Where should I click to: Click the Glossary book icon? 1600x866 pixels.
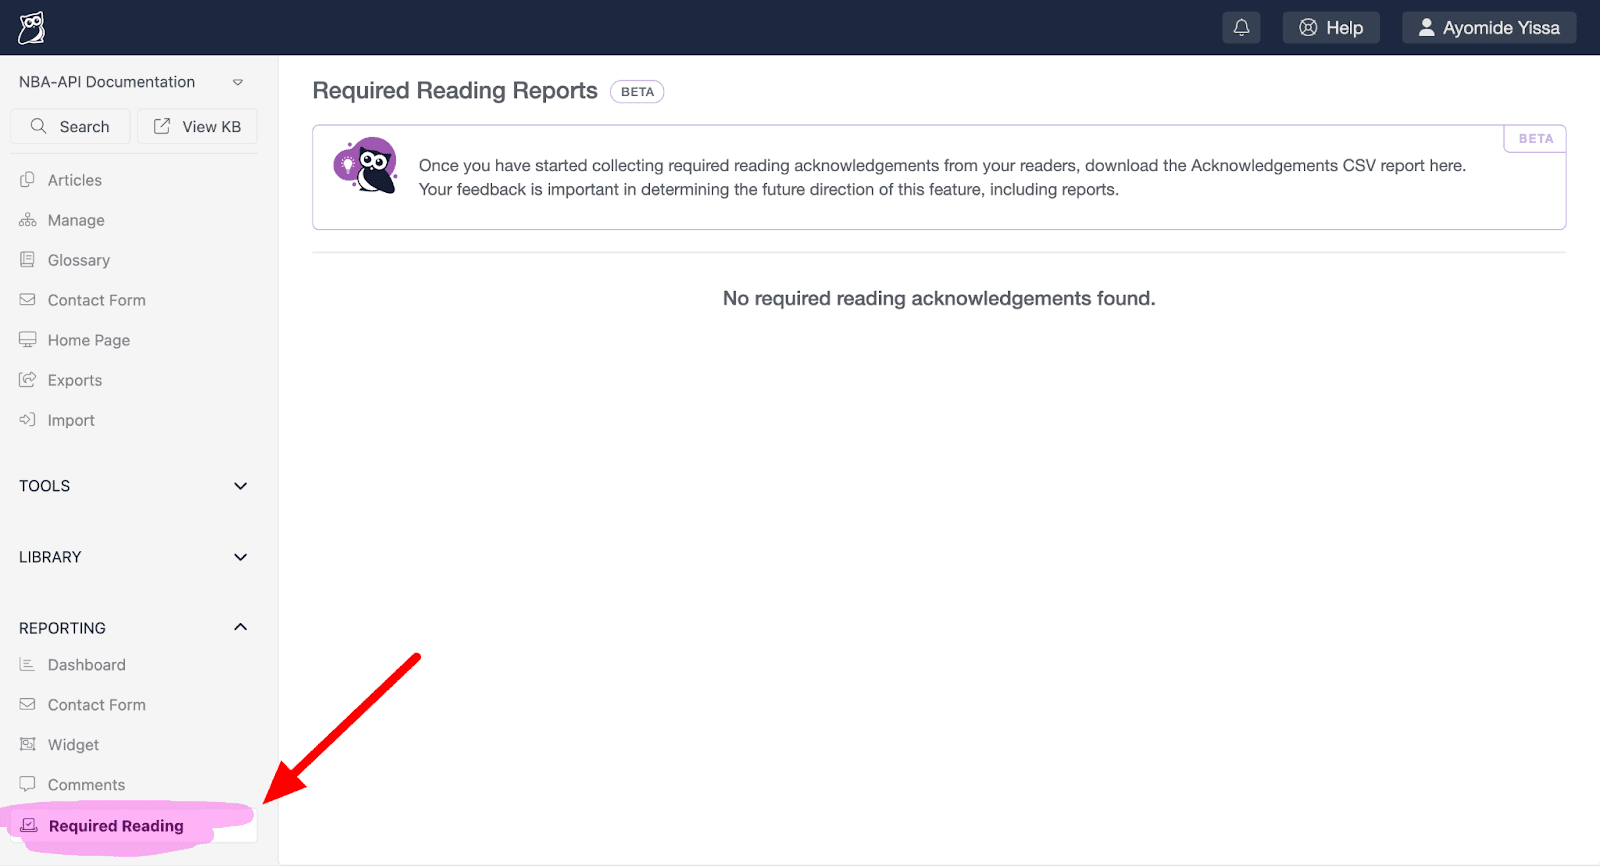point(28,260)
